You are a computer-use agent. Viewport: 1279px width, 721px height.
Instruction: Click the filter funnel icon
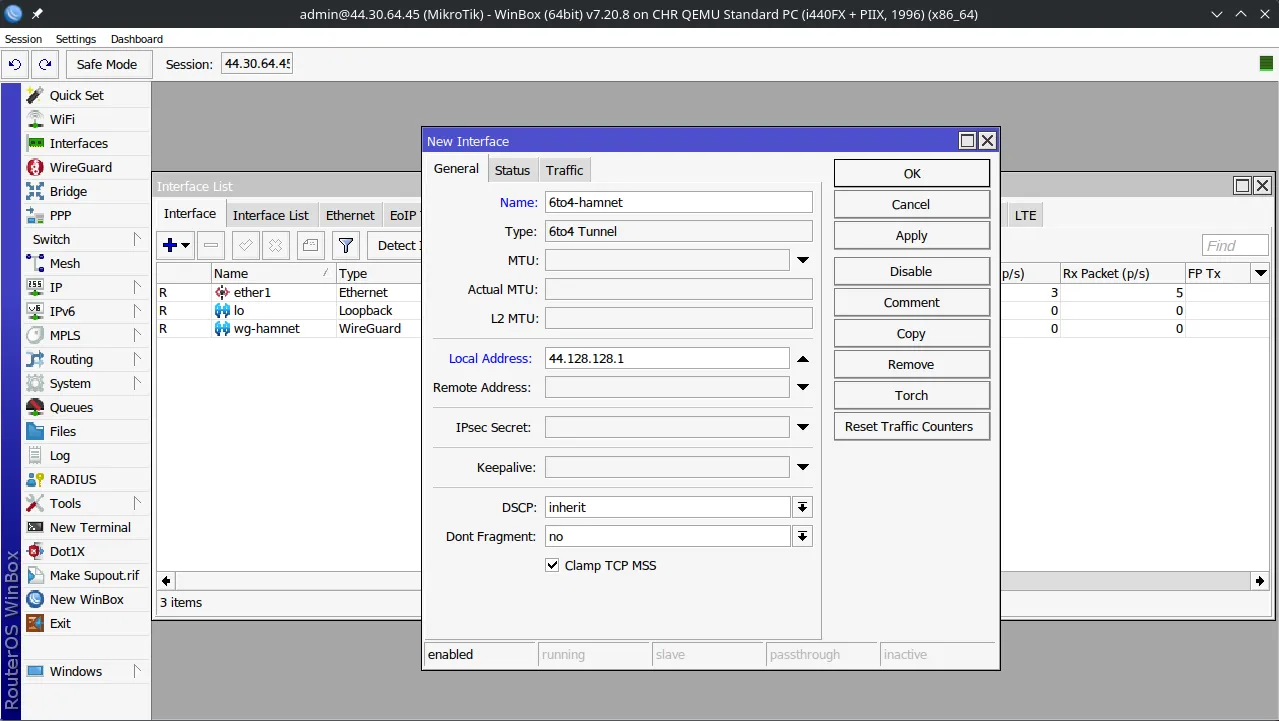[345, 245]
